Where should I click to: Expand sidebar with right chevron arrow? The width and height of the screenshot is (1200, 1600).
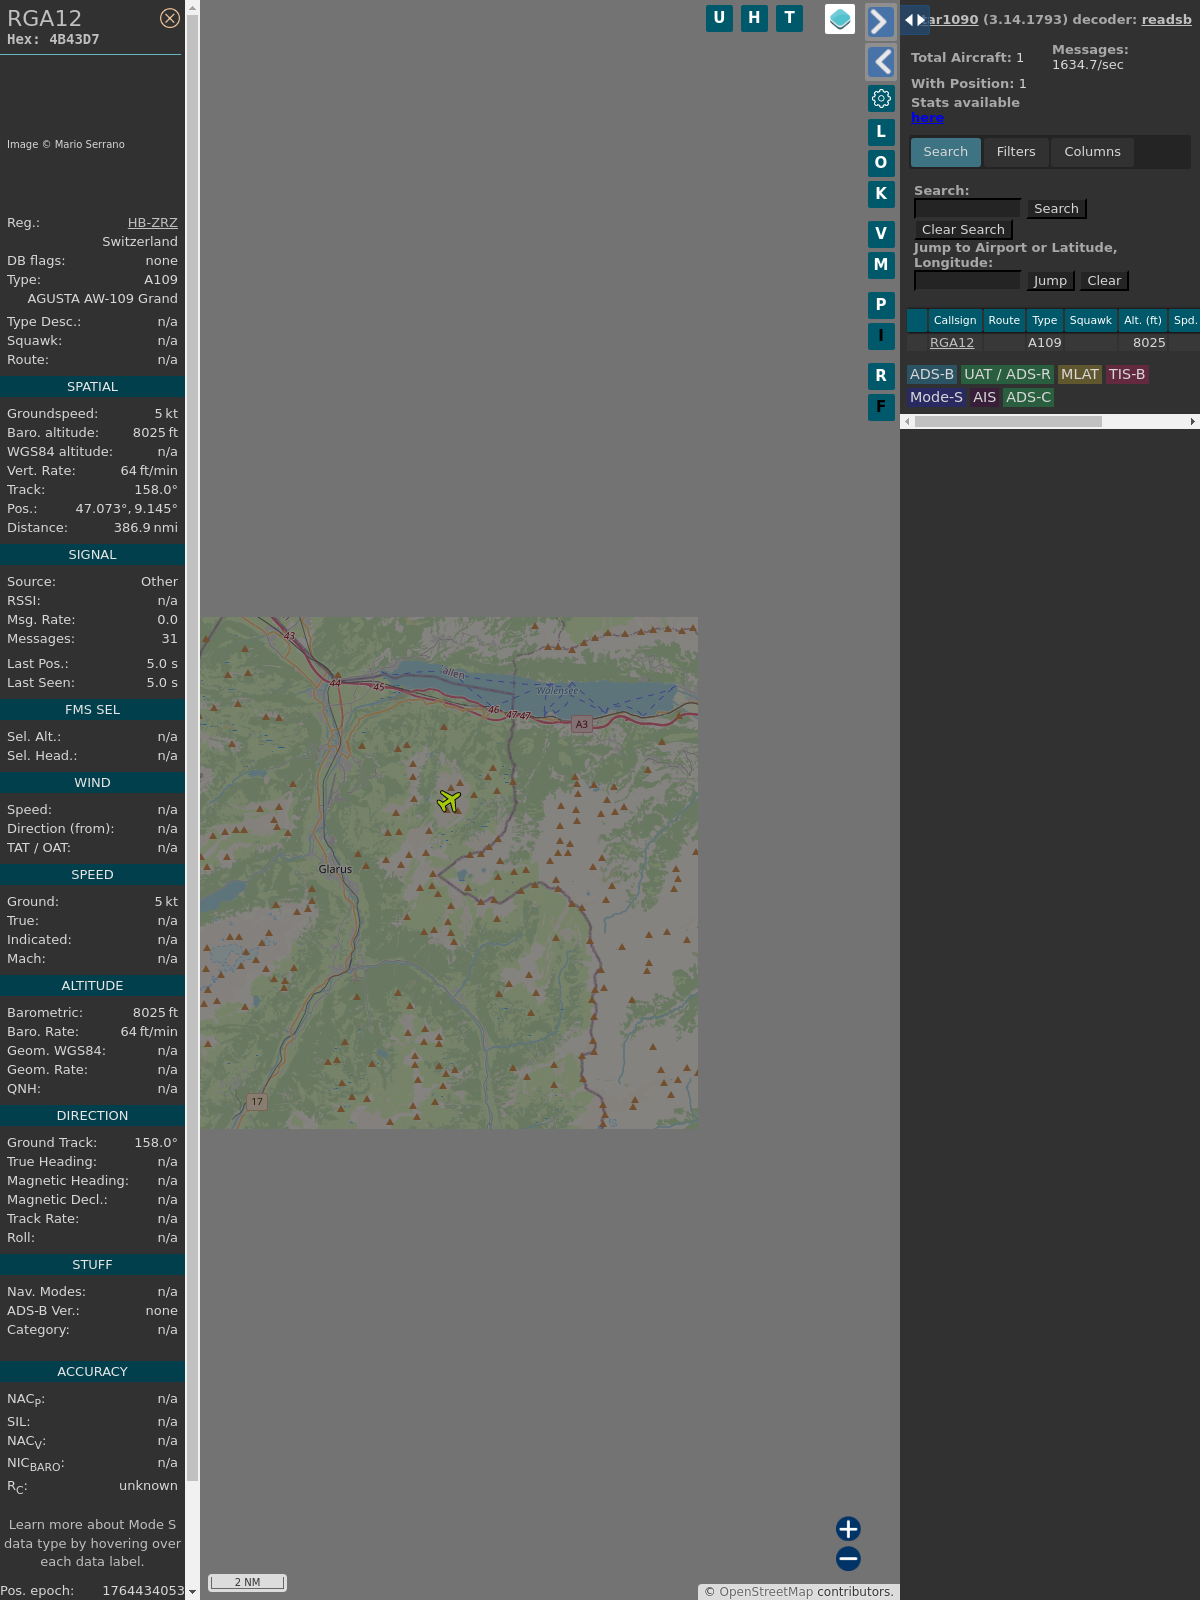click(880, 22)
